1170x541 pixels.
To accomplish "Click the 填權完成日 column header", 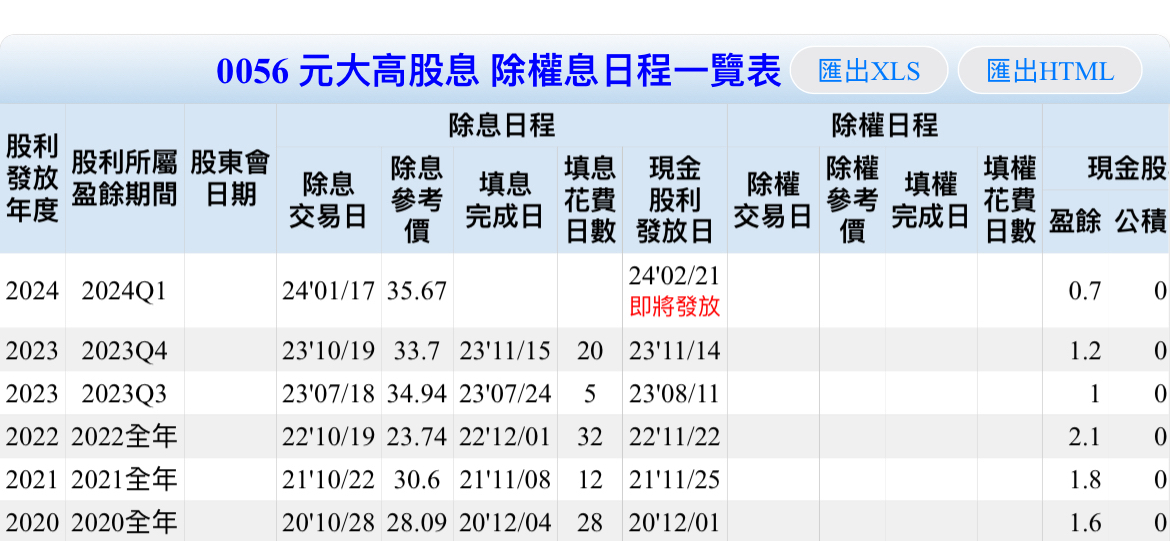I will click(930, 200).
